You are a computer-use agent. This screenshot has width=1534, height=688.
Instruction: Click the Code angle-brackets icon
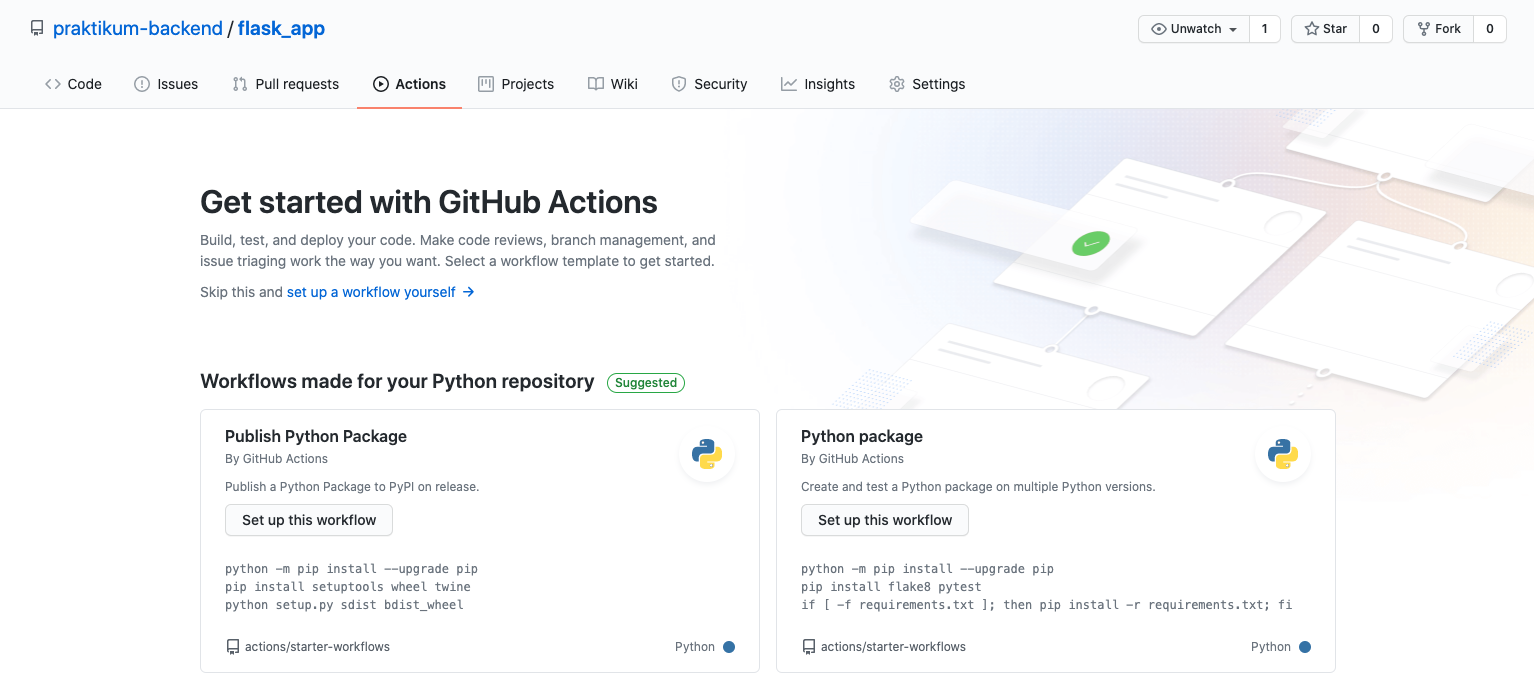click(x=53, y=84)
